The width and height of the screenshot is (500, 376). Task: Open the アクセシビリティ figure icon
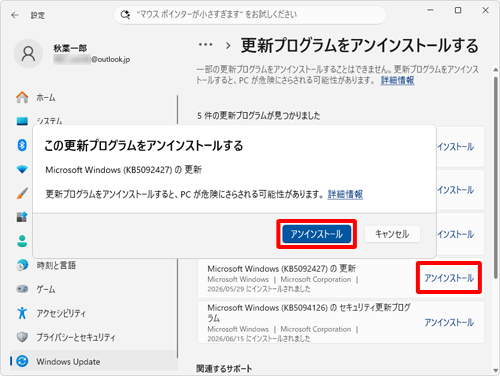coord(22,313)
